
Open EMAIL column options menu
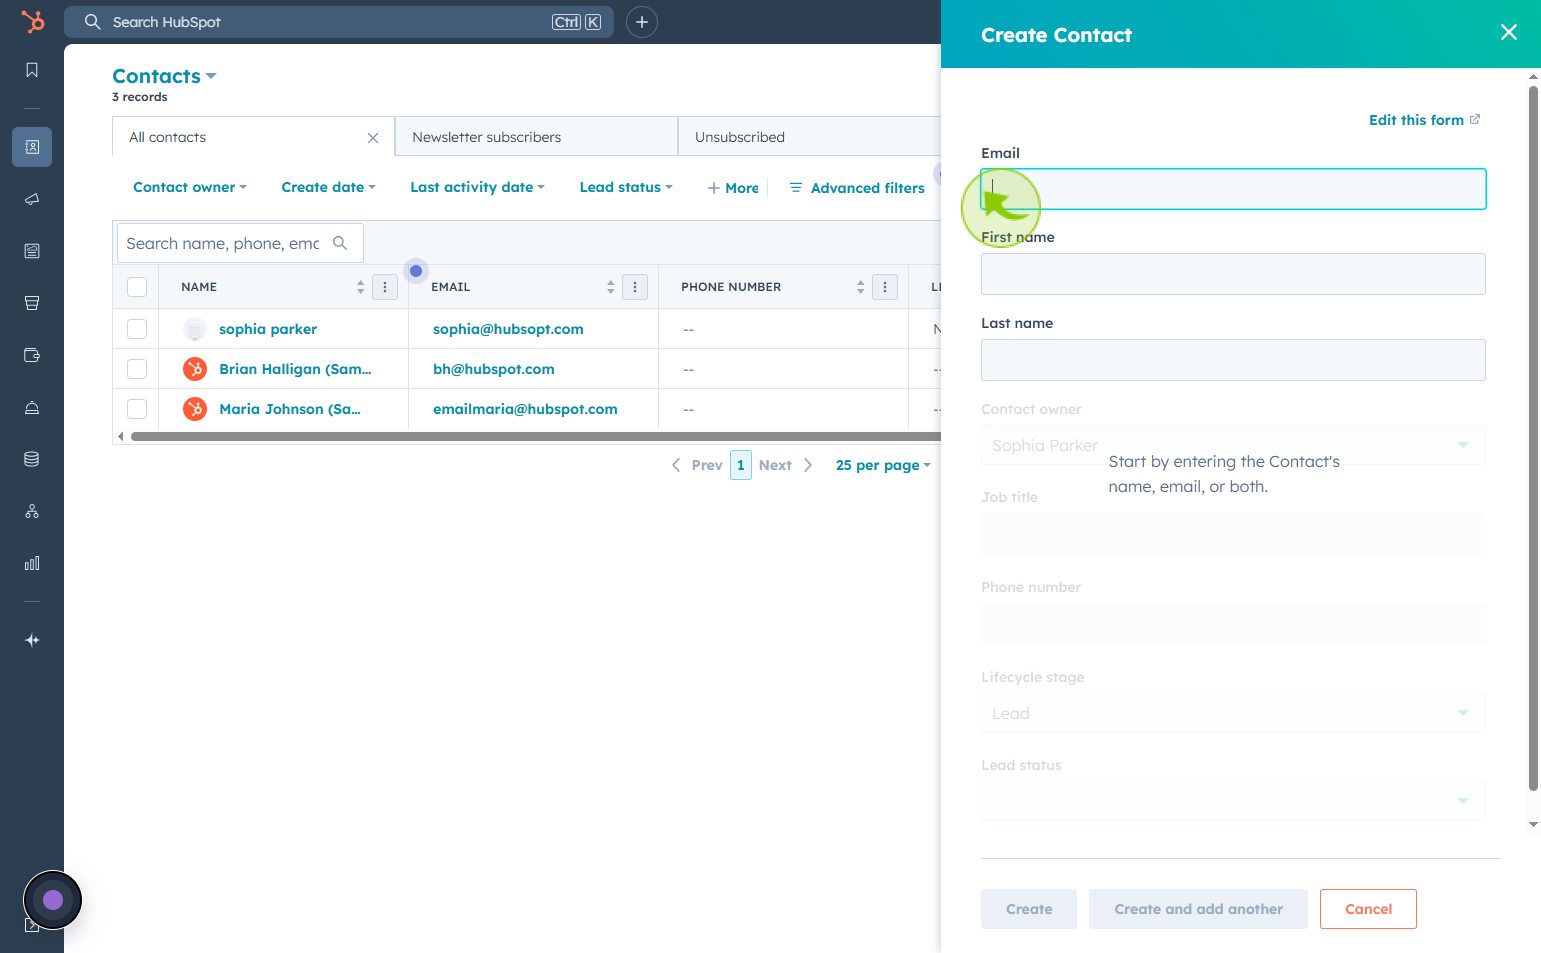tap(635, 287)
